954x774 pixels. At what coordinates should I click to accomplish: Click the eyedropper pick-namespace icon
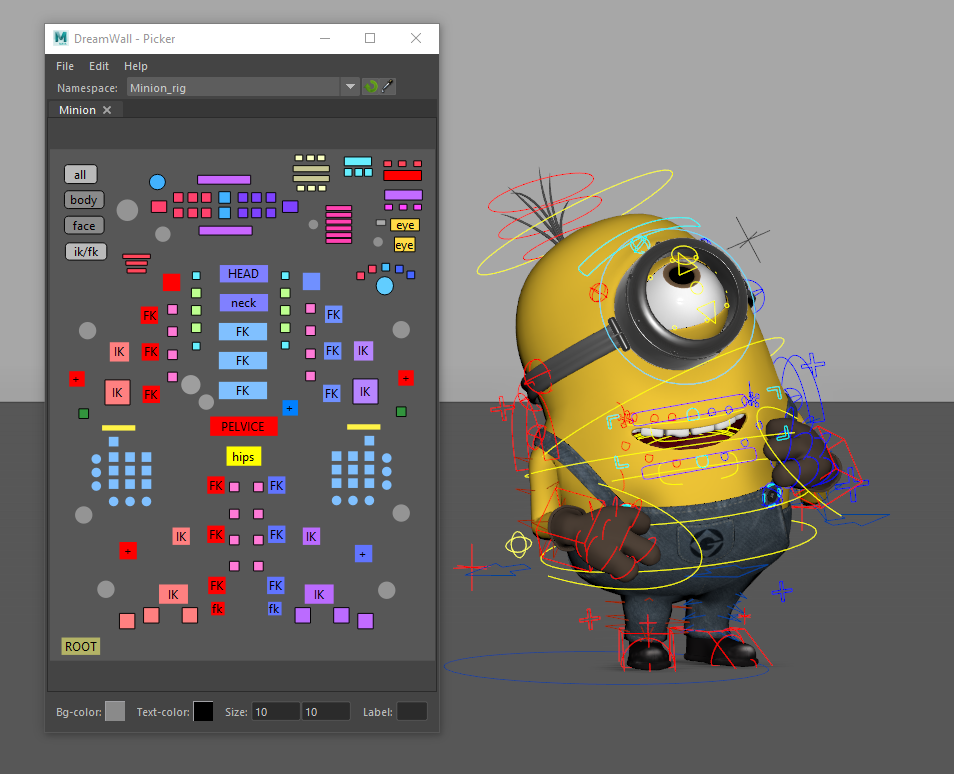[388, 87]
